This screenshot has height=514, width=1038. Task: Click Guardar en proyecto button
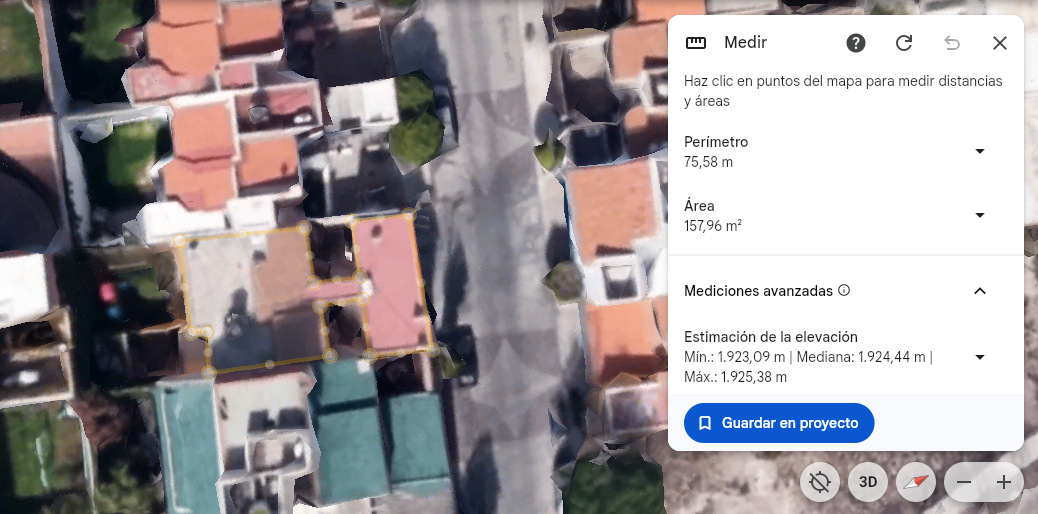click(x=779, y=423)
